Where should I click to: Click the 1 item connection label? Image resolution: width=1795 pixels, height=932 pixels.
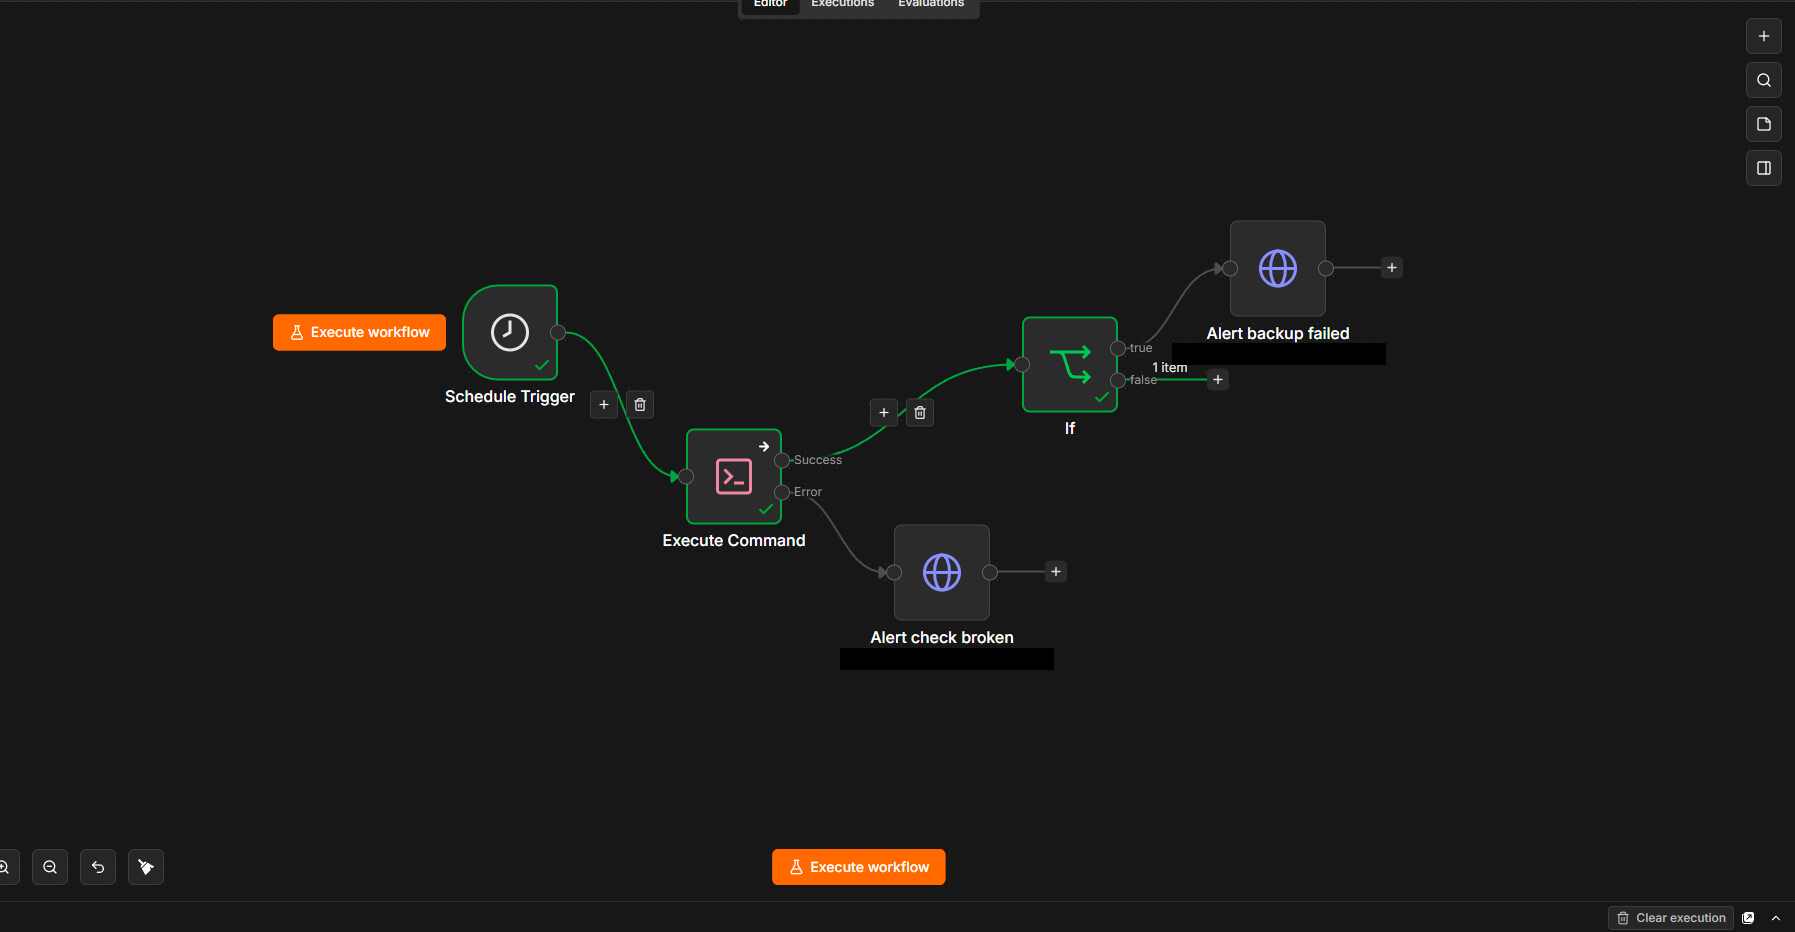pyautogui.click(x=1170, y=368)
